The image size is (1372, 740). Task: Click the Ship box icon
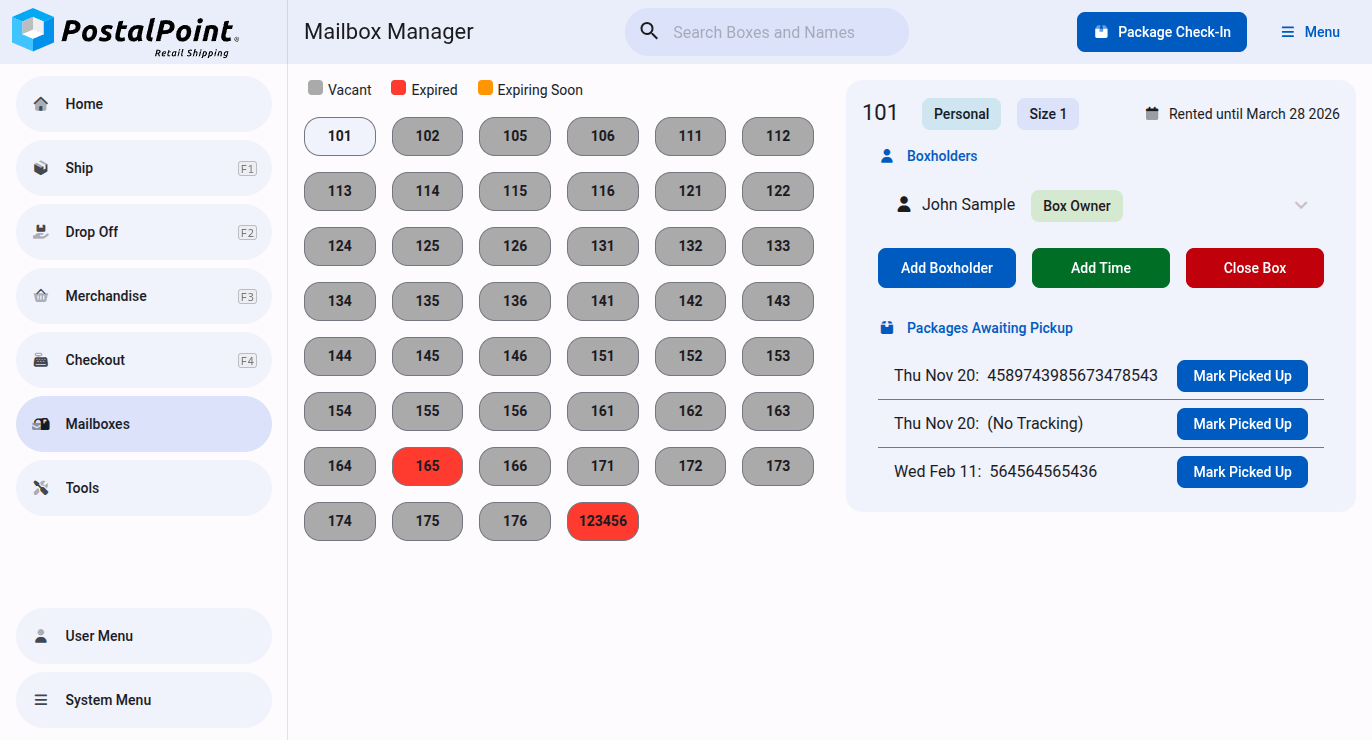point(41,168)
